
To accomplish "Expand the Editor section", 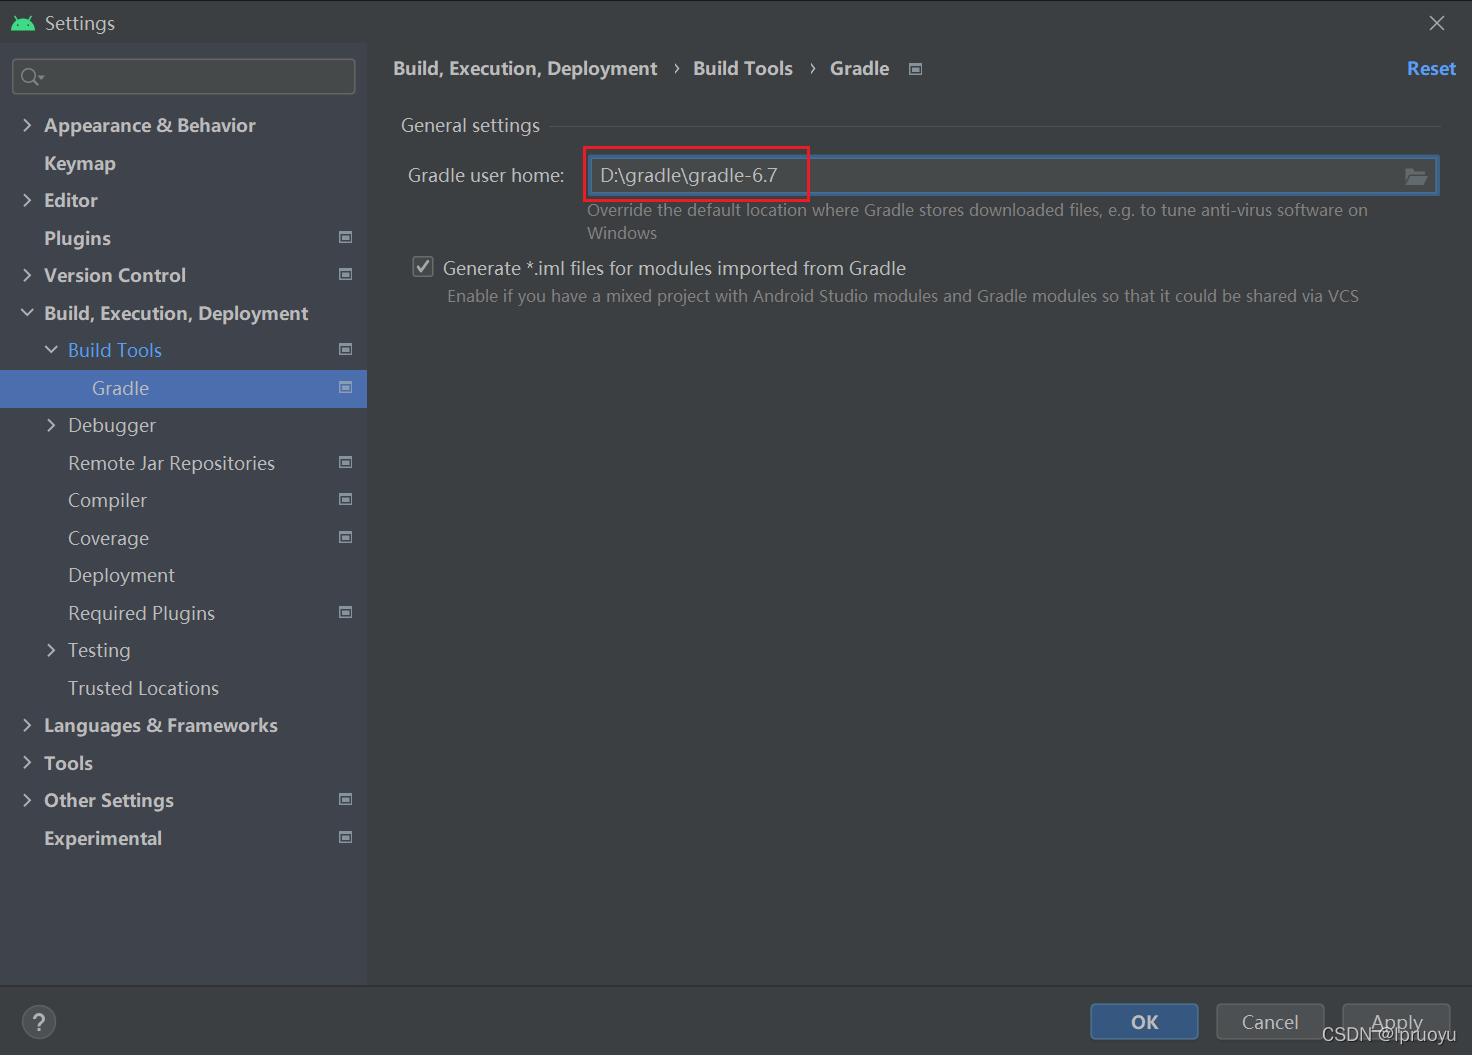I will (x=27, y=200).
